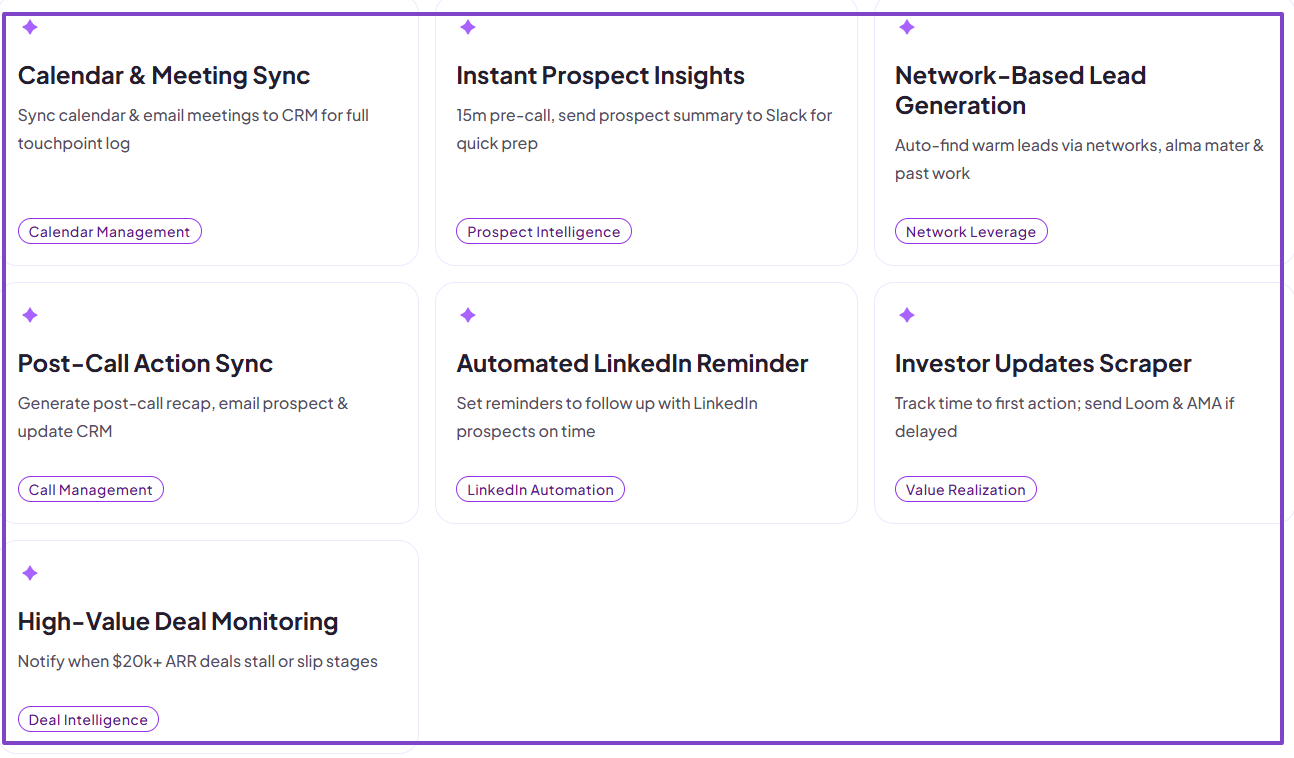Open Network-Based Lead Generation heading
The height and width of the screenshot is (758, 1294).
pos(1020,90)
